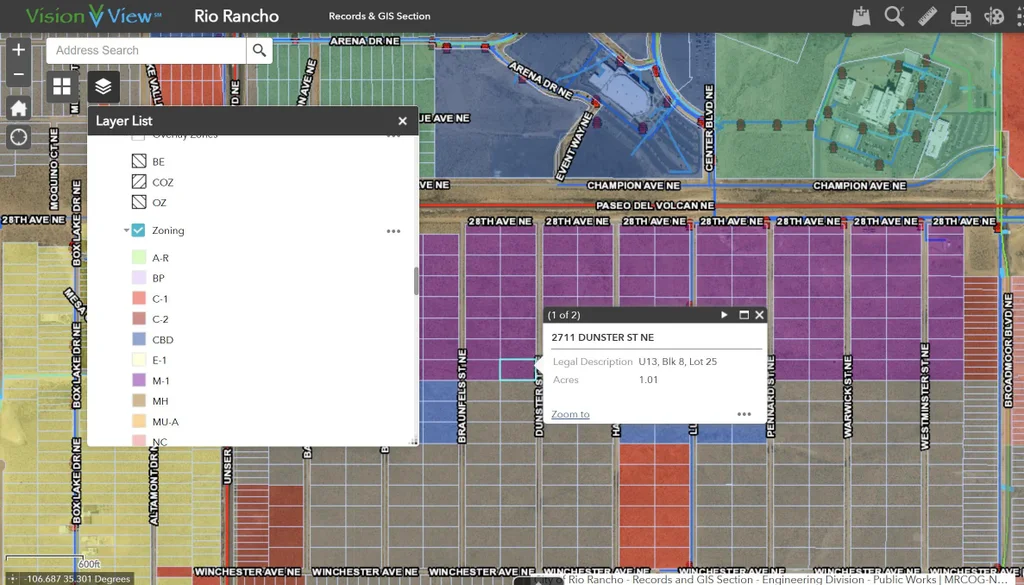
Task: Show next feature in popup
Action: tap(725, 315)
